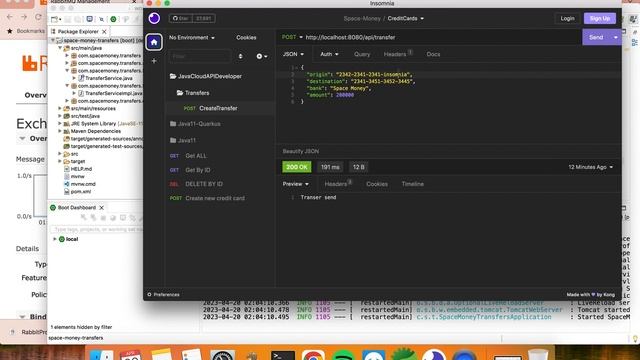Expand the Java11-Quarkus folder
The image size is (640, 360).
pyautogui.click(x=195, y=124)
